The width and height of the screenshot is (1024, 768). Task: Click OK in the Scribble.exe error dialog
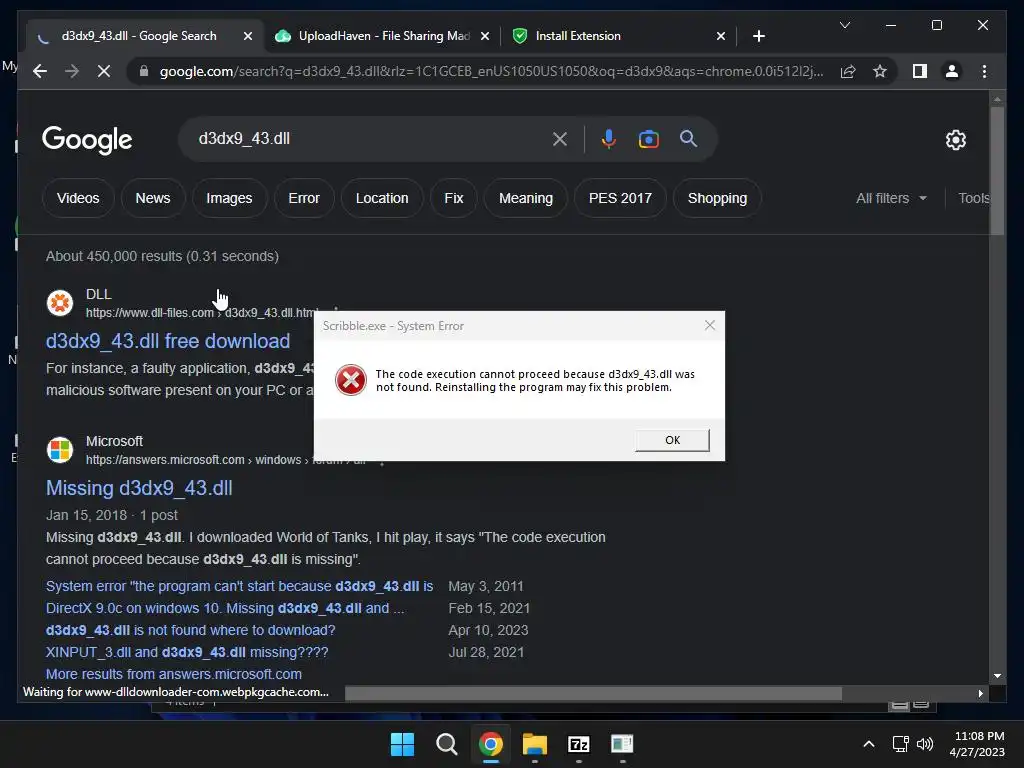point(672,440)
